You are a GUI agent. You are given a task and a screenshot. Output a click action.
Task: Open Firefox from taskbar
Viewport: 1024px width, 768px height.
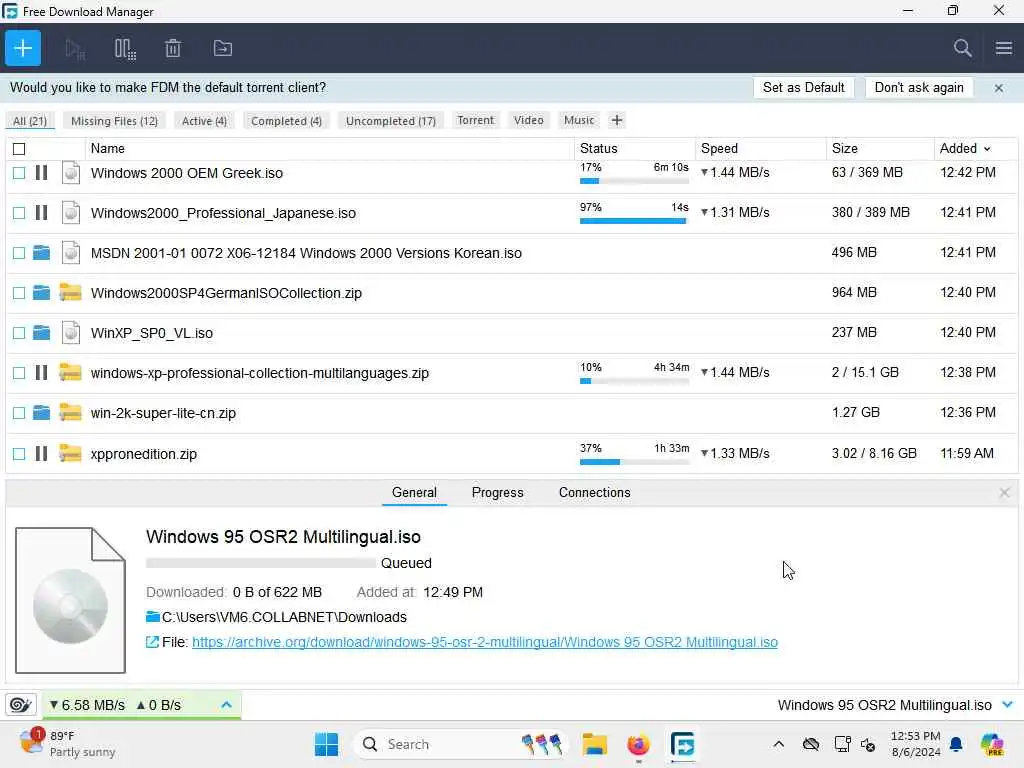pyautogui.click(x=638, y=744)
